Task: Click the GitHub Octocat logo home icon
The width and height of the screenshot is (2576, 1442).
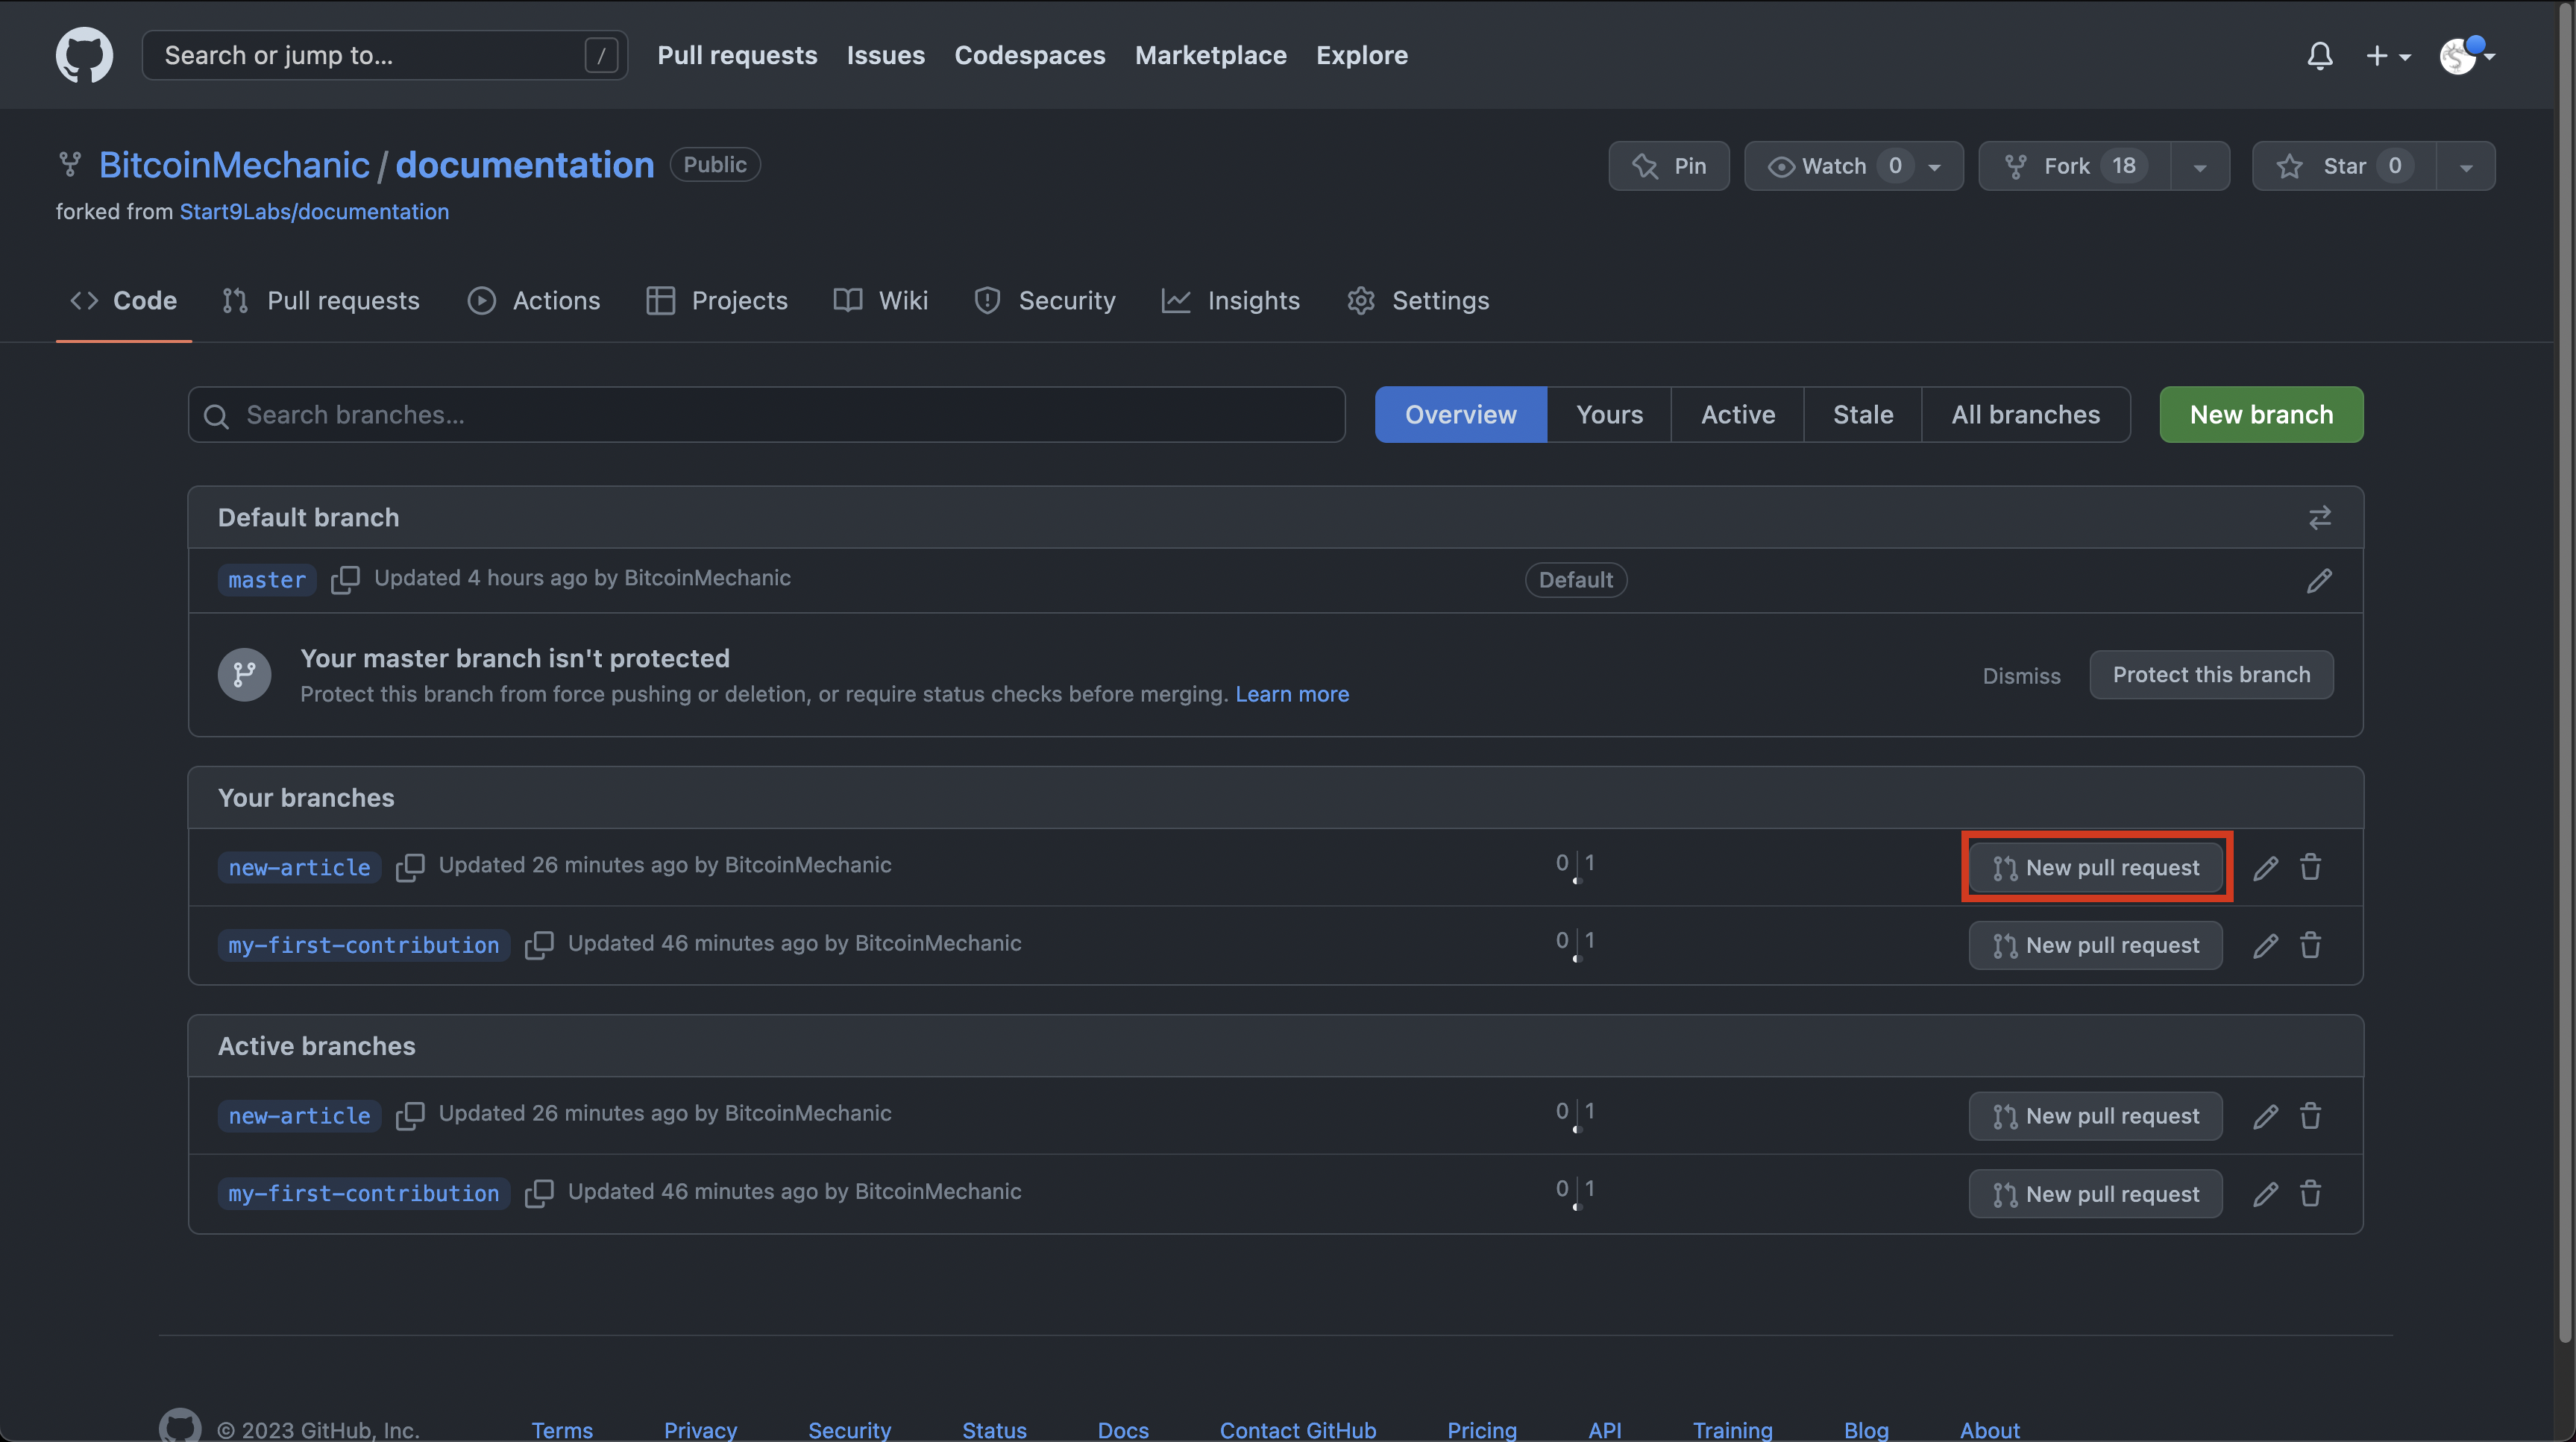Action: (84, 55)
